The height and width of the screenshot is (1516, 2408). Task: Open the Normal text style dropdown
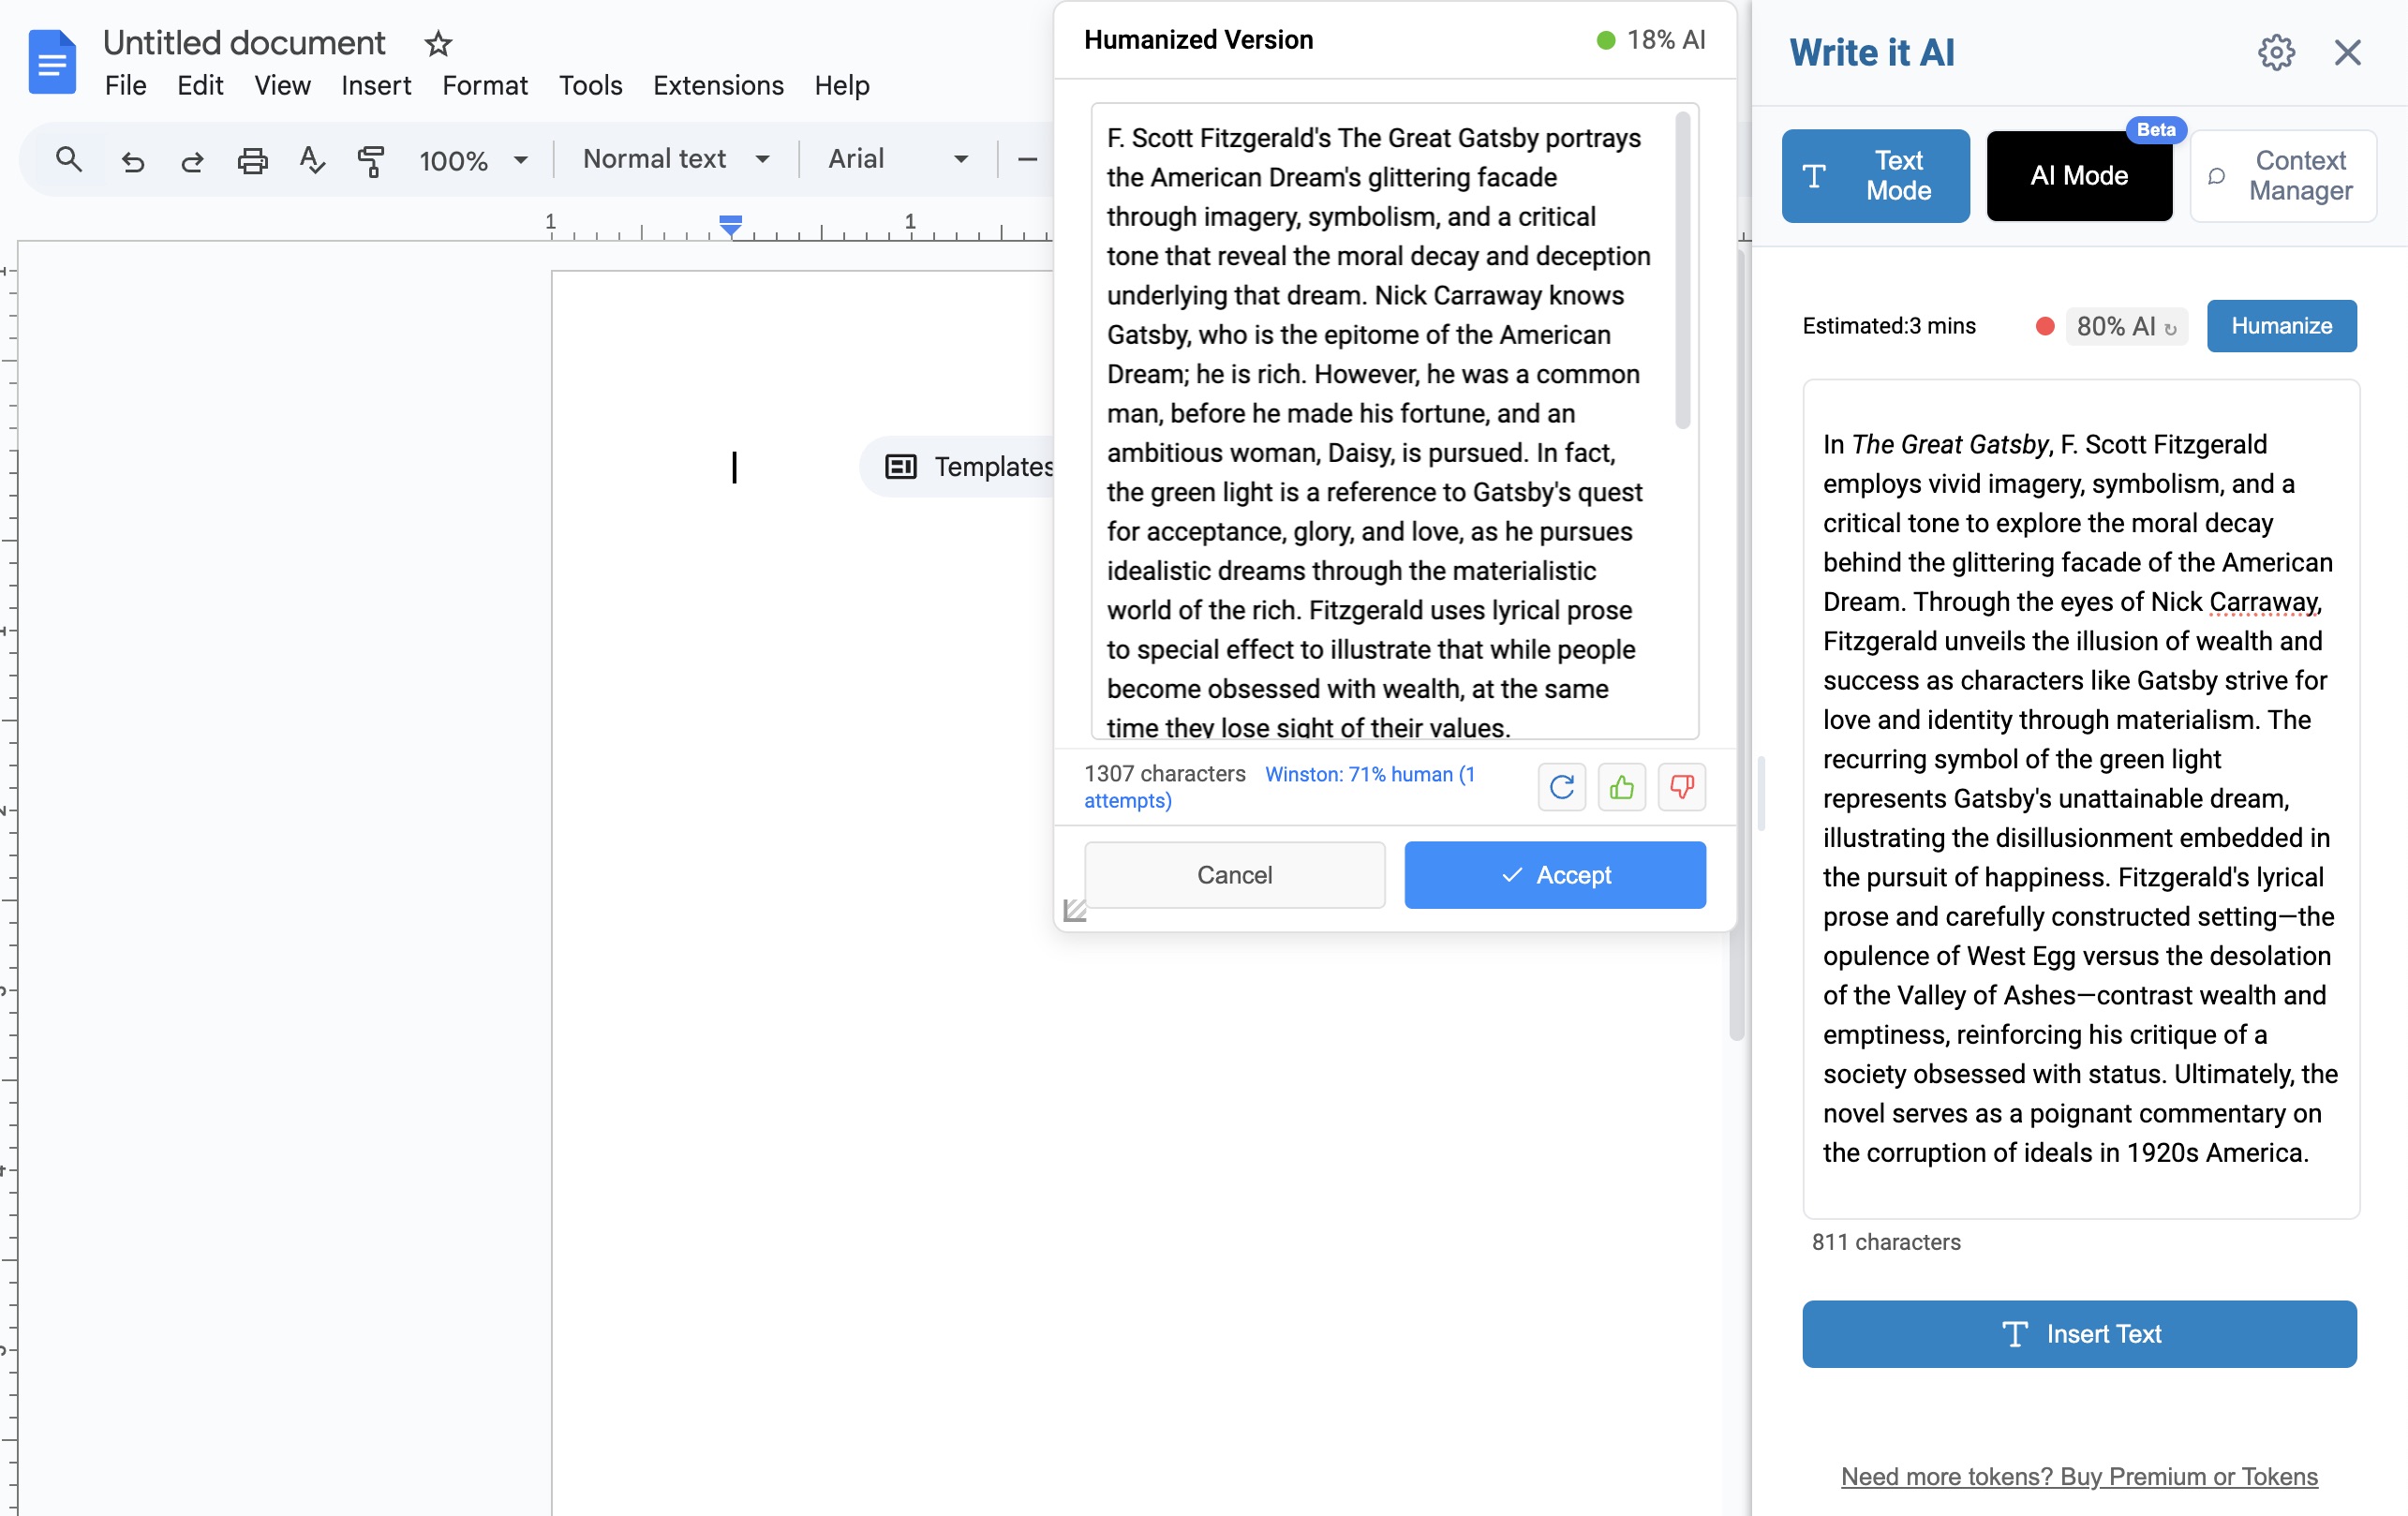click(x=676, y=159)
